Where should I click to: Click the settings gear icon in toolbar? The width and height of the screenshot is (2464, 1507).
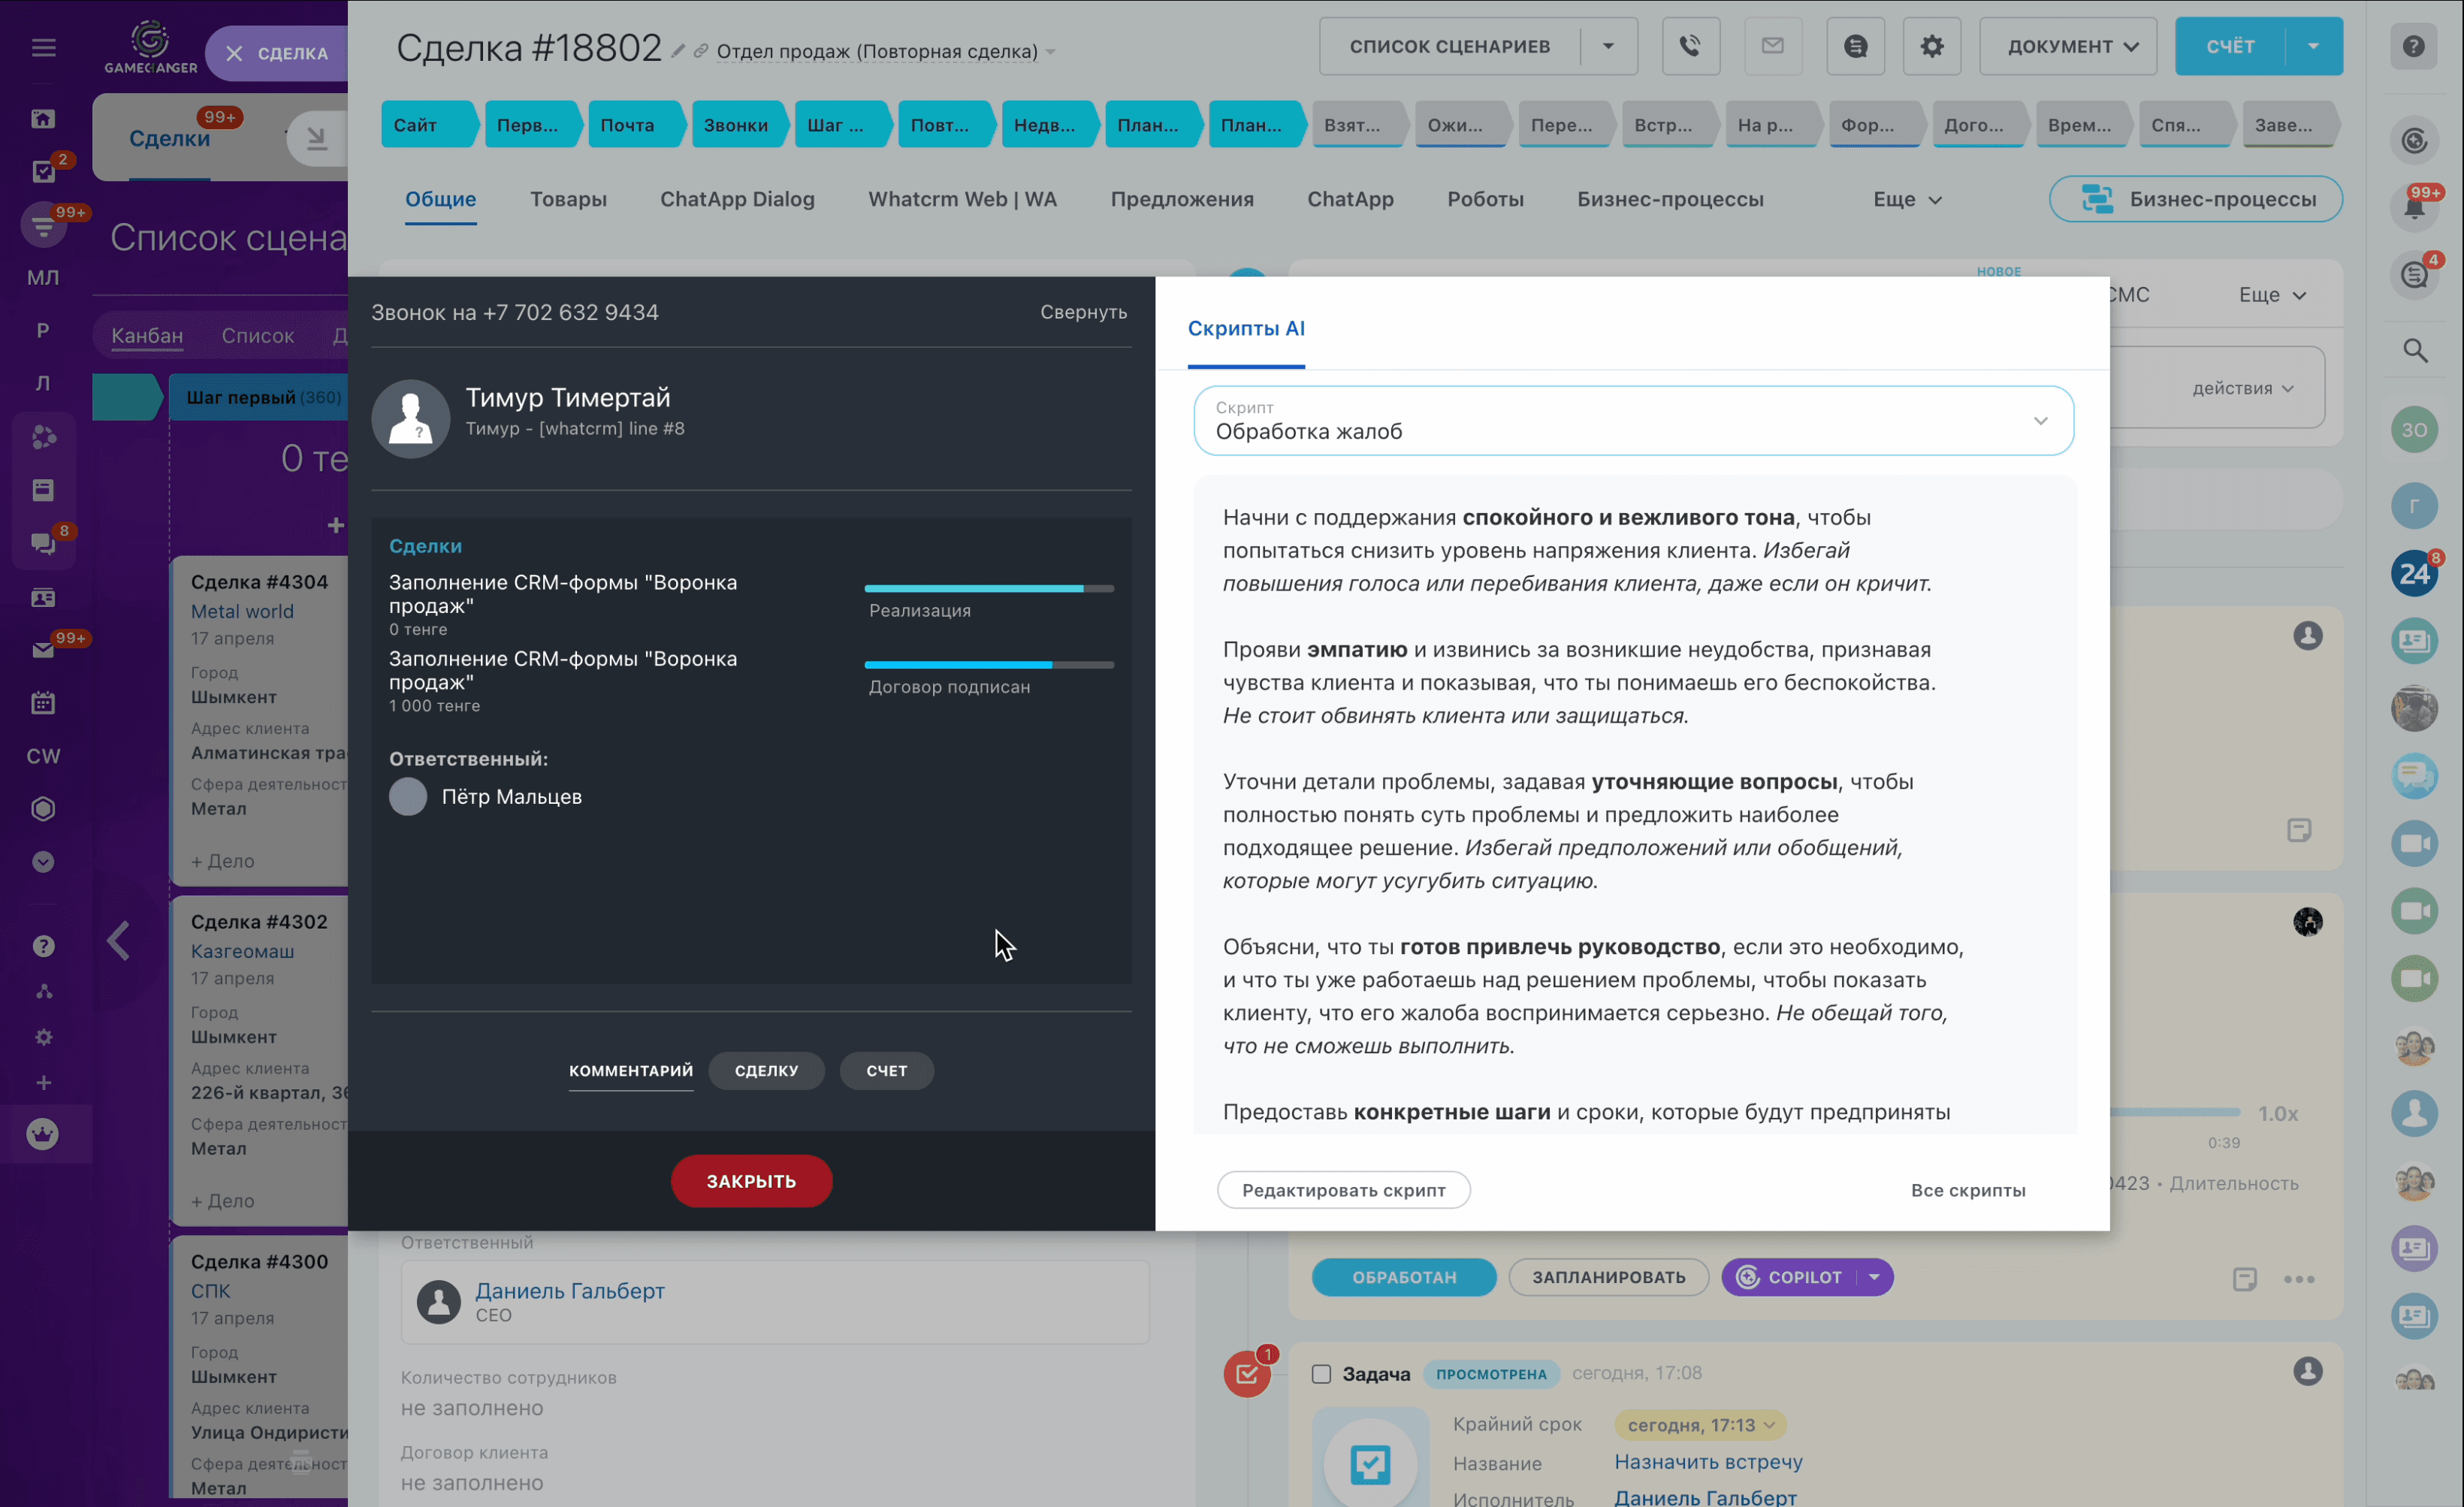coord(1932,46)
